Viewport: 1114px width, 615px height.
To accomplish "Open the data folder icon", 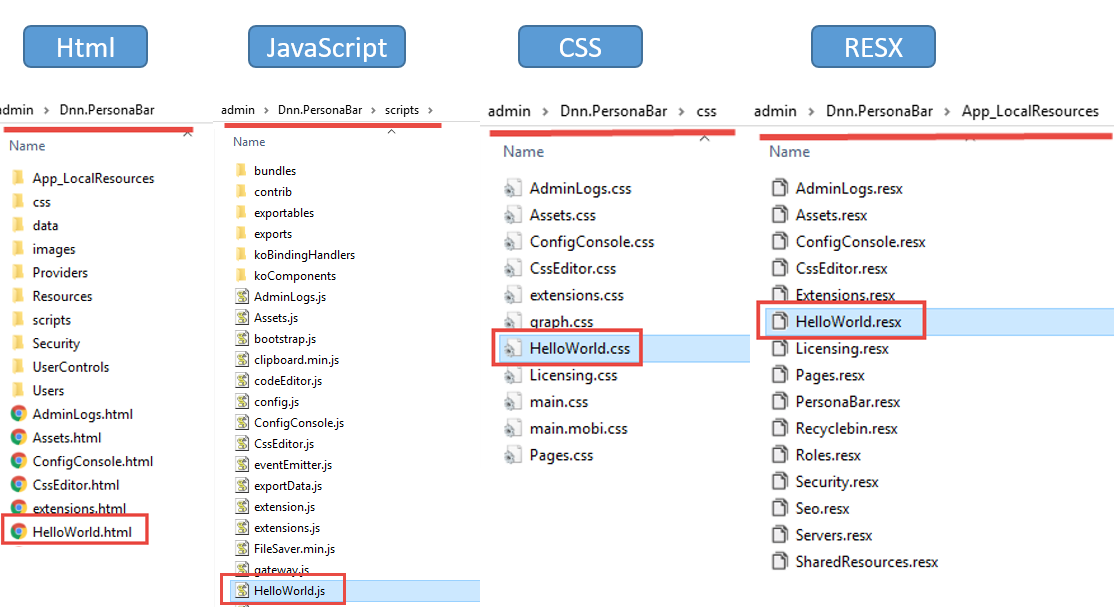I will [x=18, y=225].
